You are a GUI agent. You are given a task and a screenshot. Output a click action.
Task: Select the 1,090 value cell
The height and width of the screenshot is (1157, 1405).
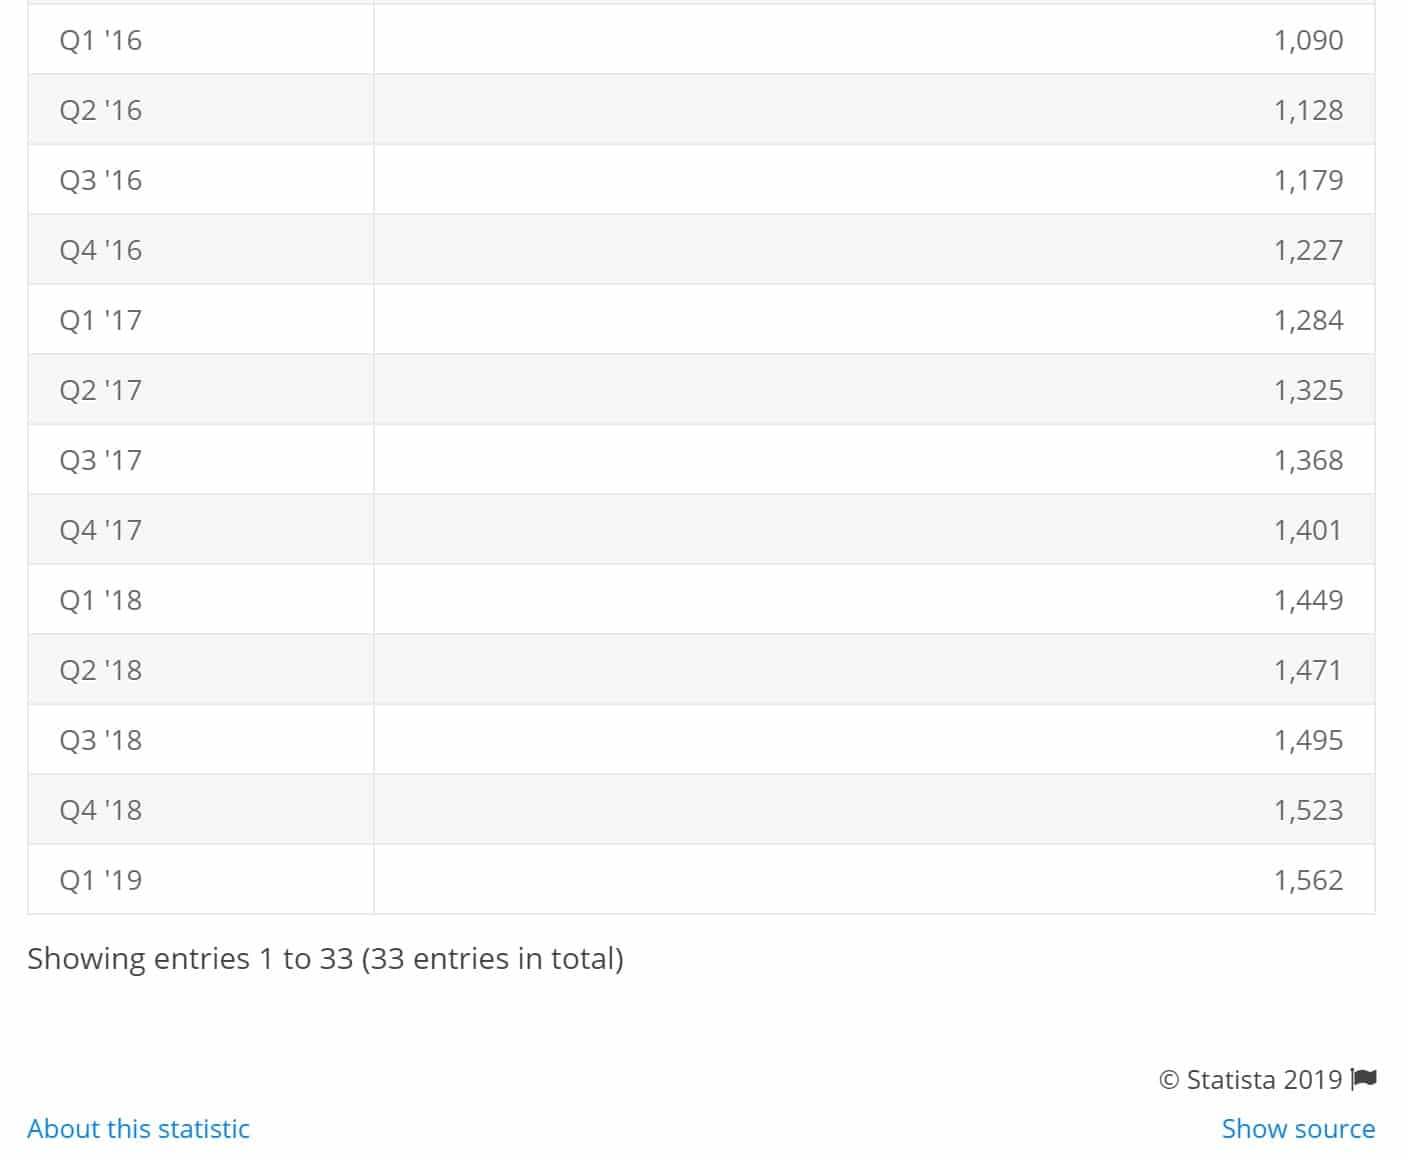point(1308,40)
